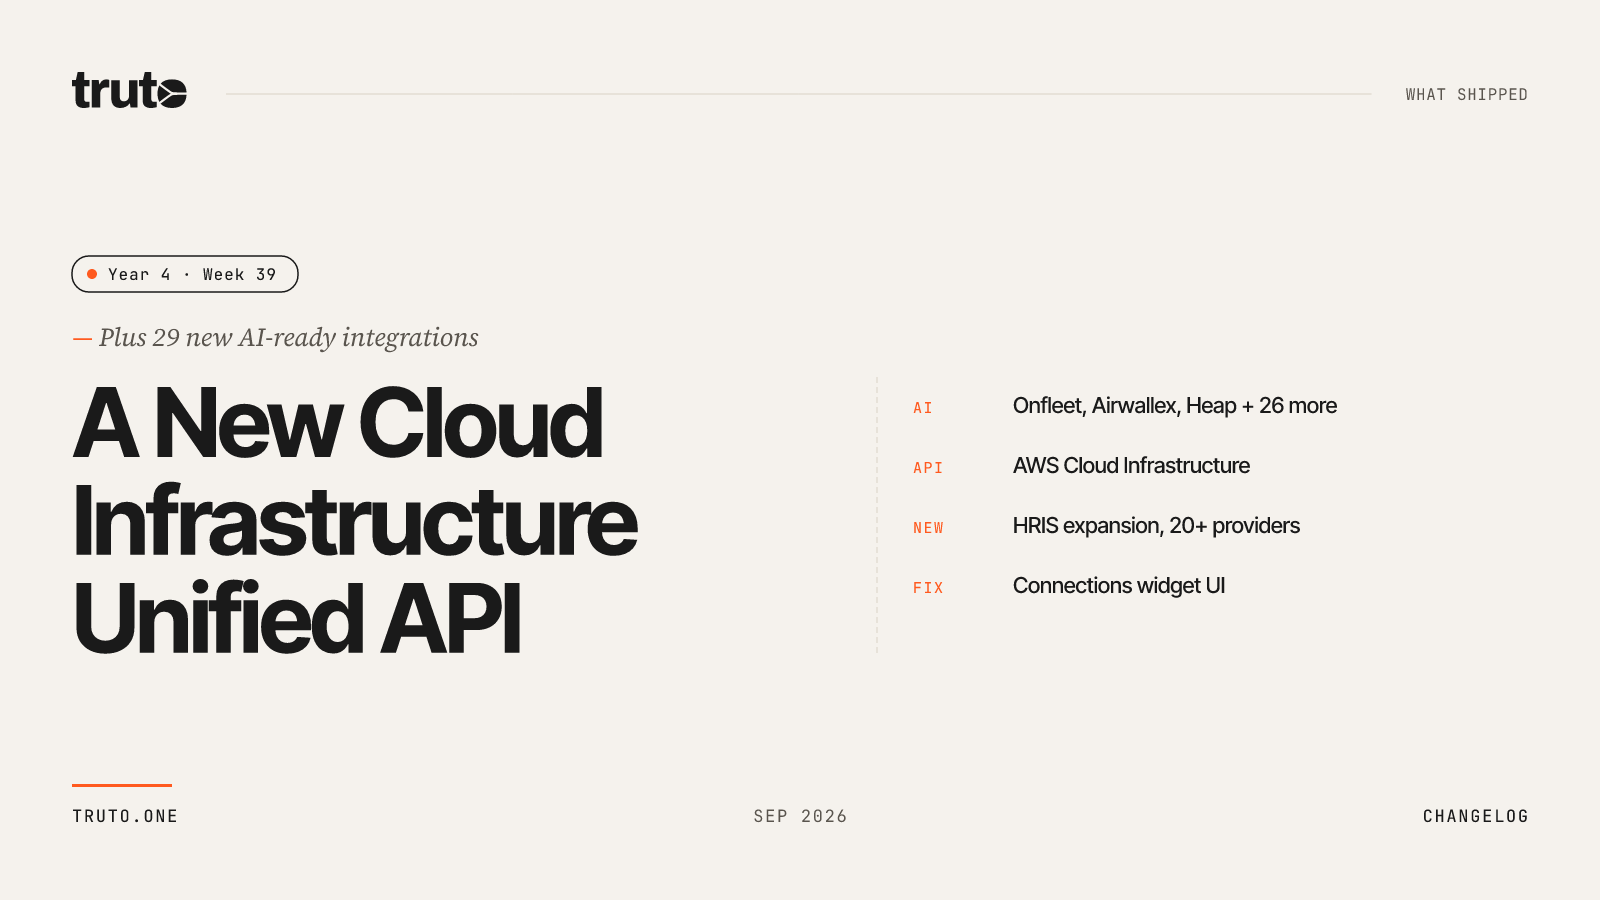Click 'Plus 29 new AI-ready integrations' subtitle

point(288,337)
